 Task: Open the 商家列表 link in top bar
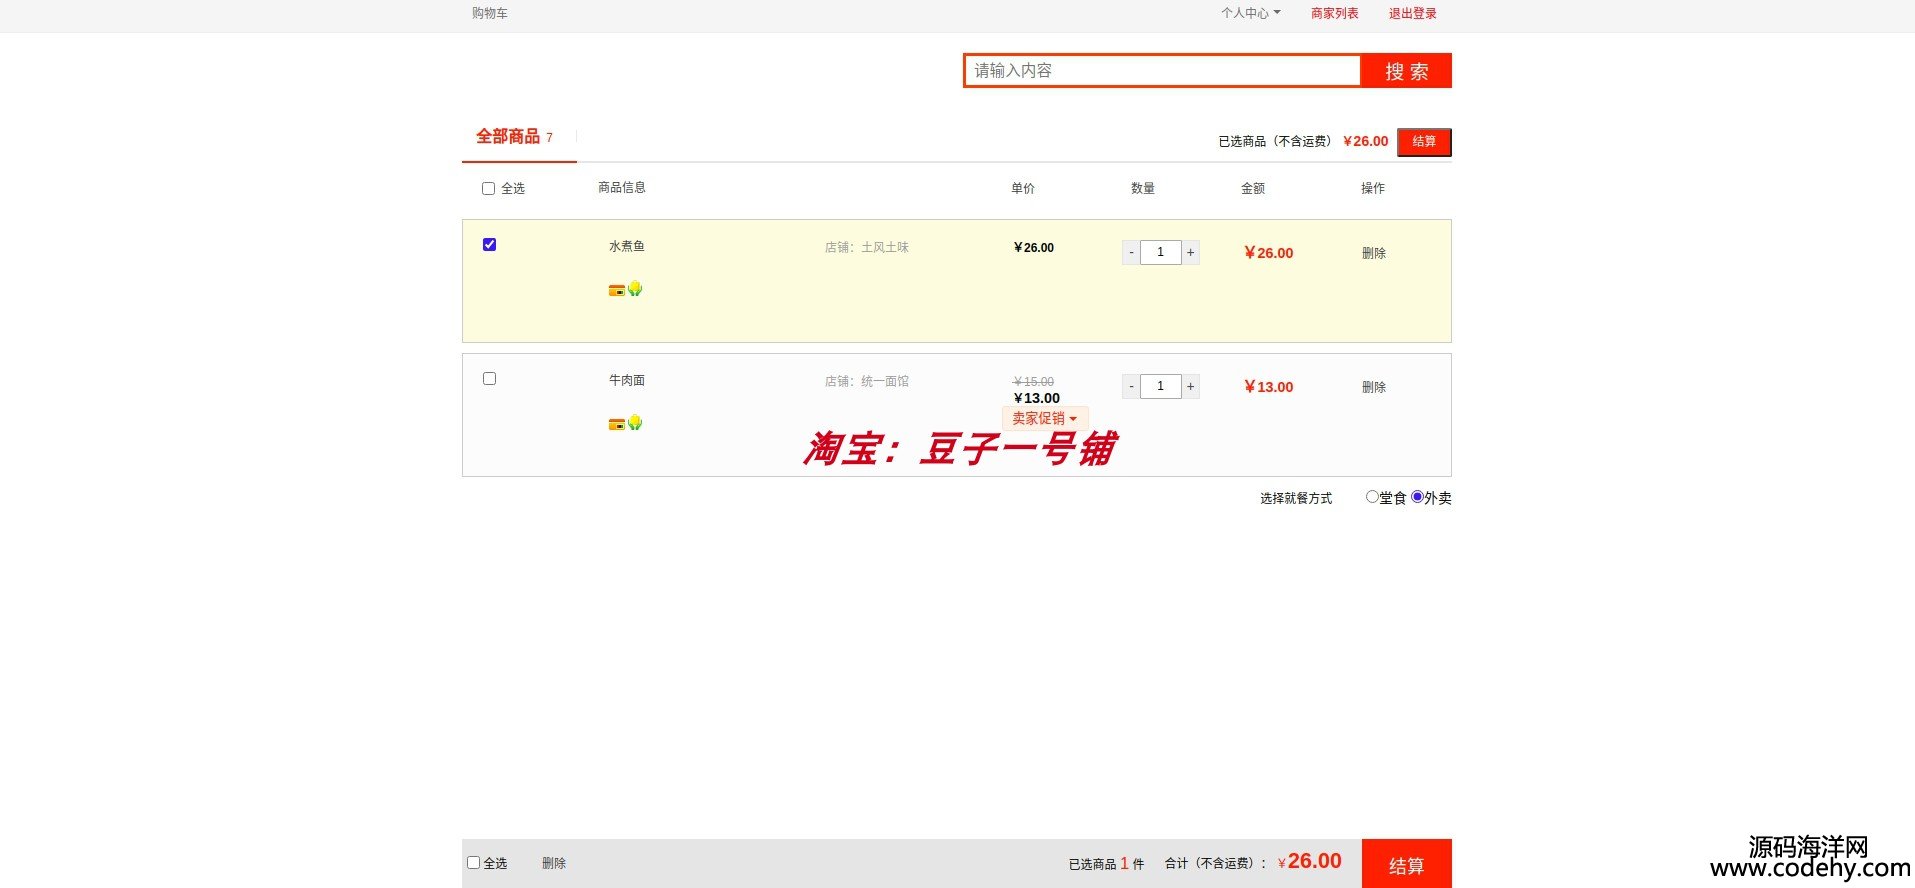[1334, 13]
